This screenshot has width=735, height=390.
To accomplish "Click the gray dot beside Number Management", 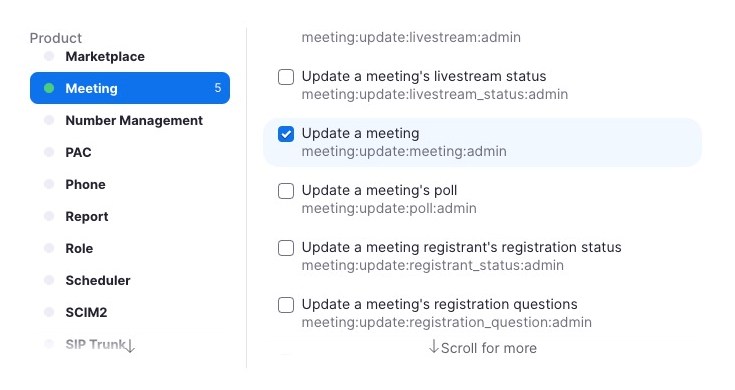I will [49, 120].
